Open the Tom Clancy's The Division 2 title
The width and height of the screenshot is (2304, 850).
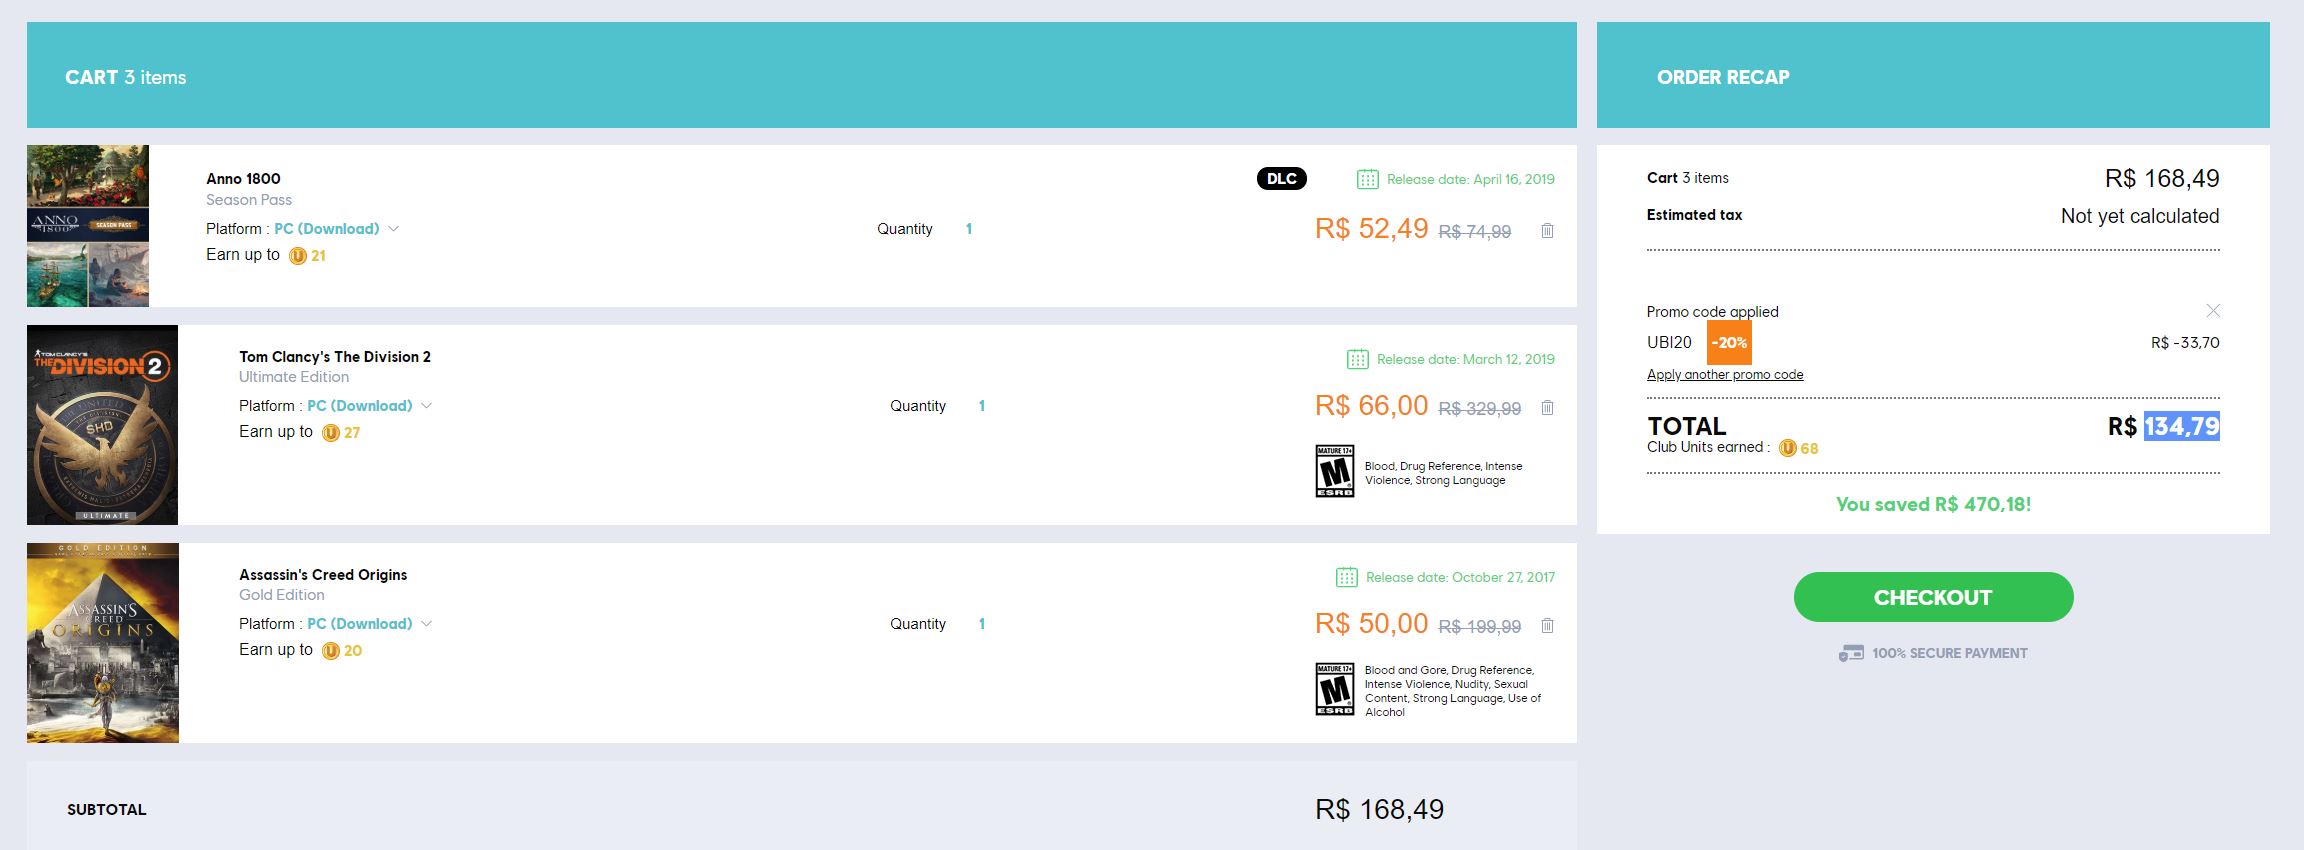[x=335, y=357]
